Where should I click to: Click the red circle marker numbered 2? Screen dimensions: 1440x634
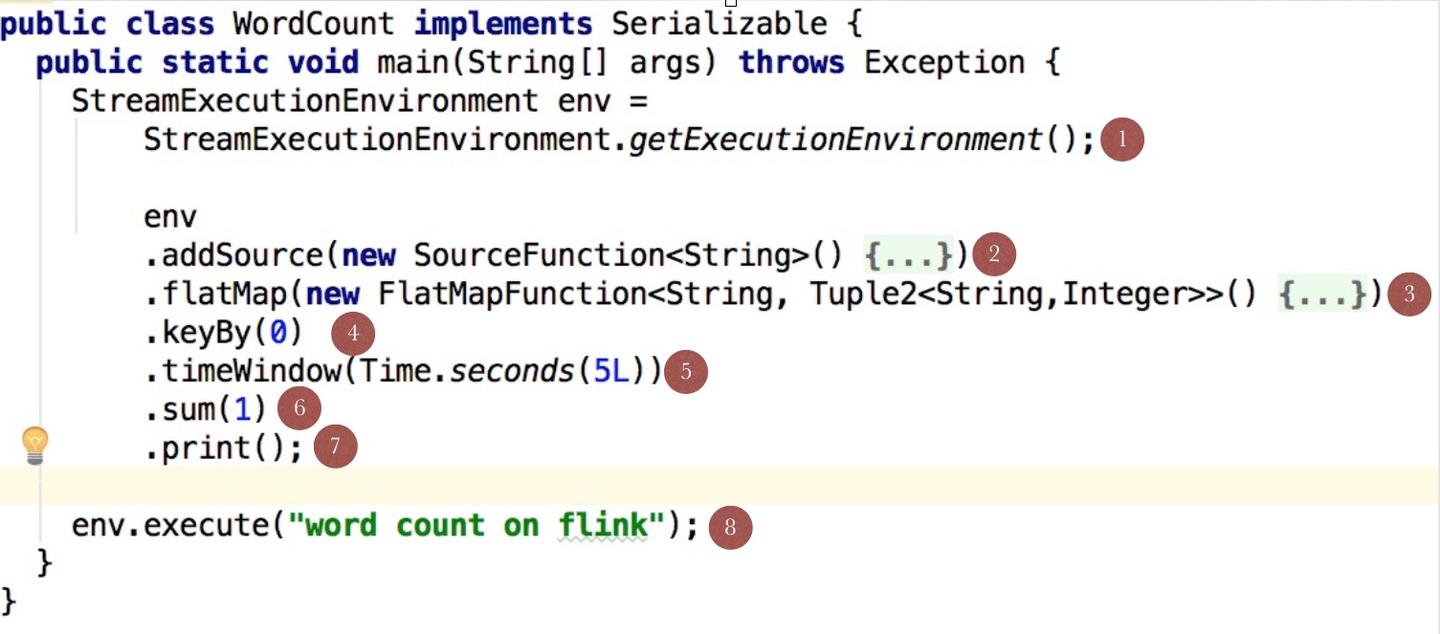point(993,255)
